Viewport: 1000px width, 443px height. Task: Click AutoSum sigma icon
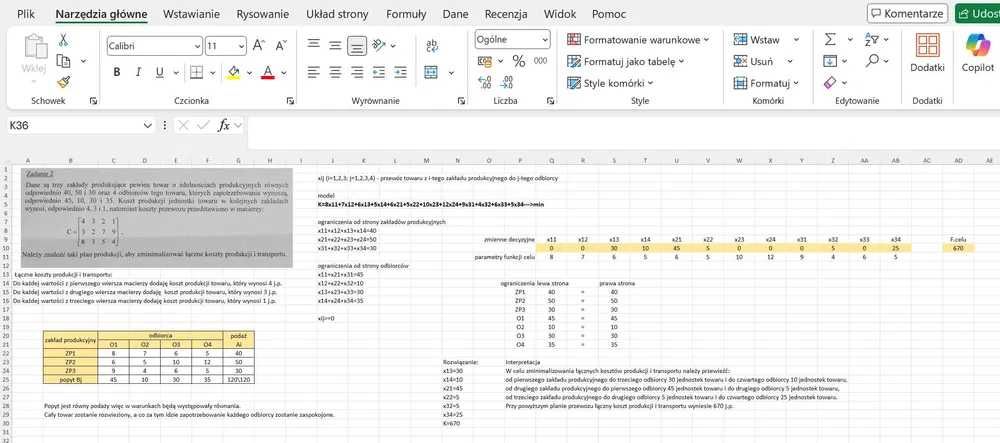pyautogui.click(x=830, y=40)
